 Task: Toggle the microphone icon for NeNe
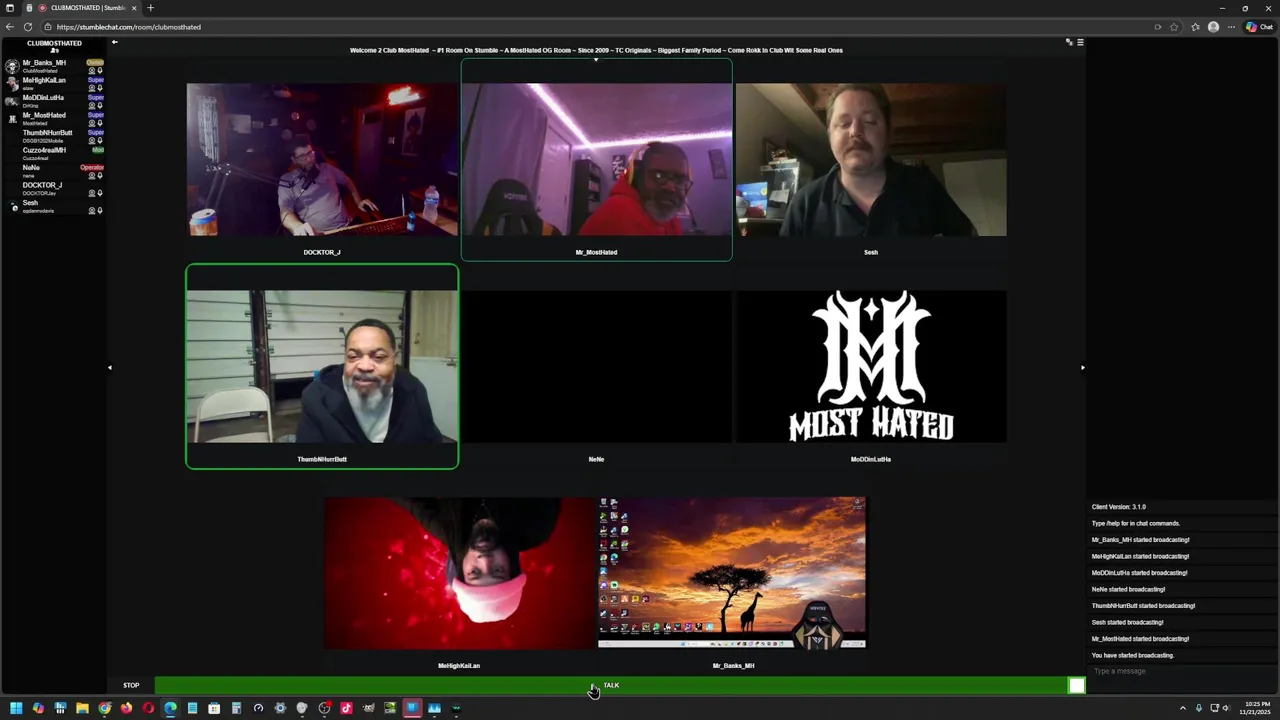coord(100,176)
